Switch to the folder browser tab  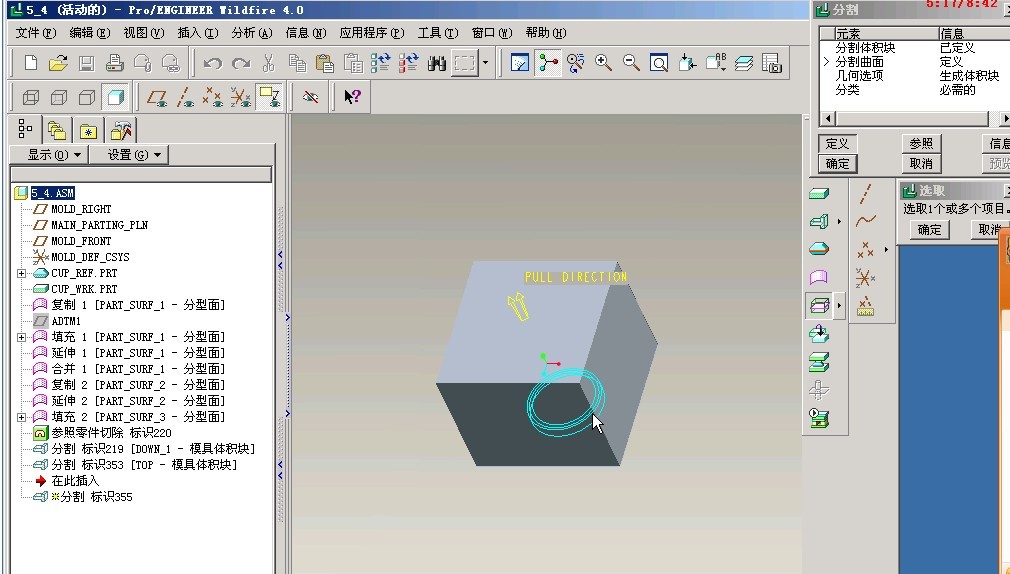point(57,131)
